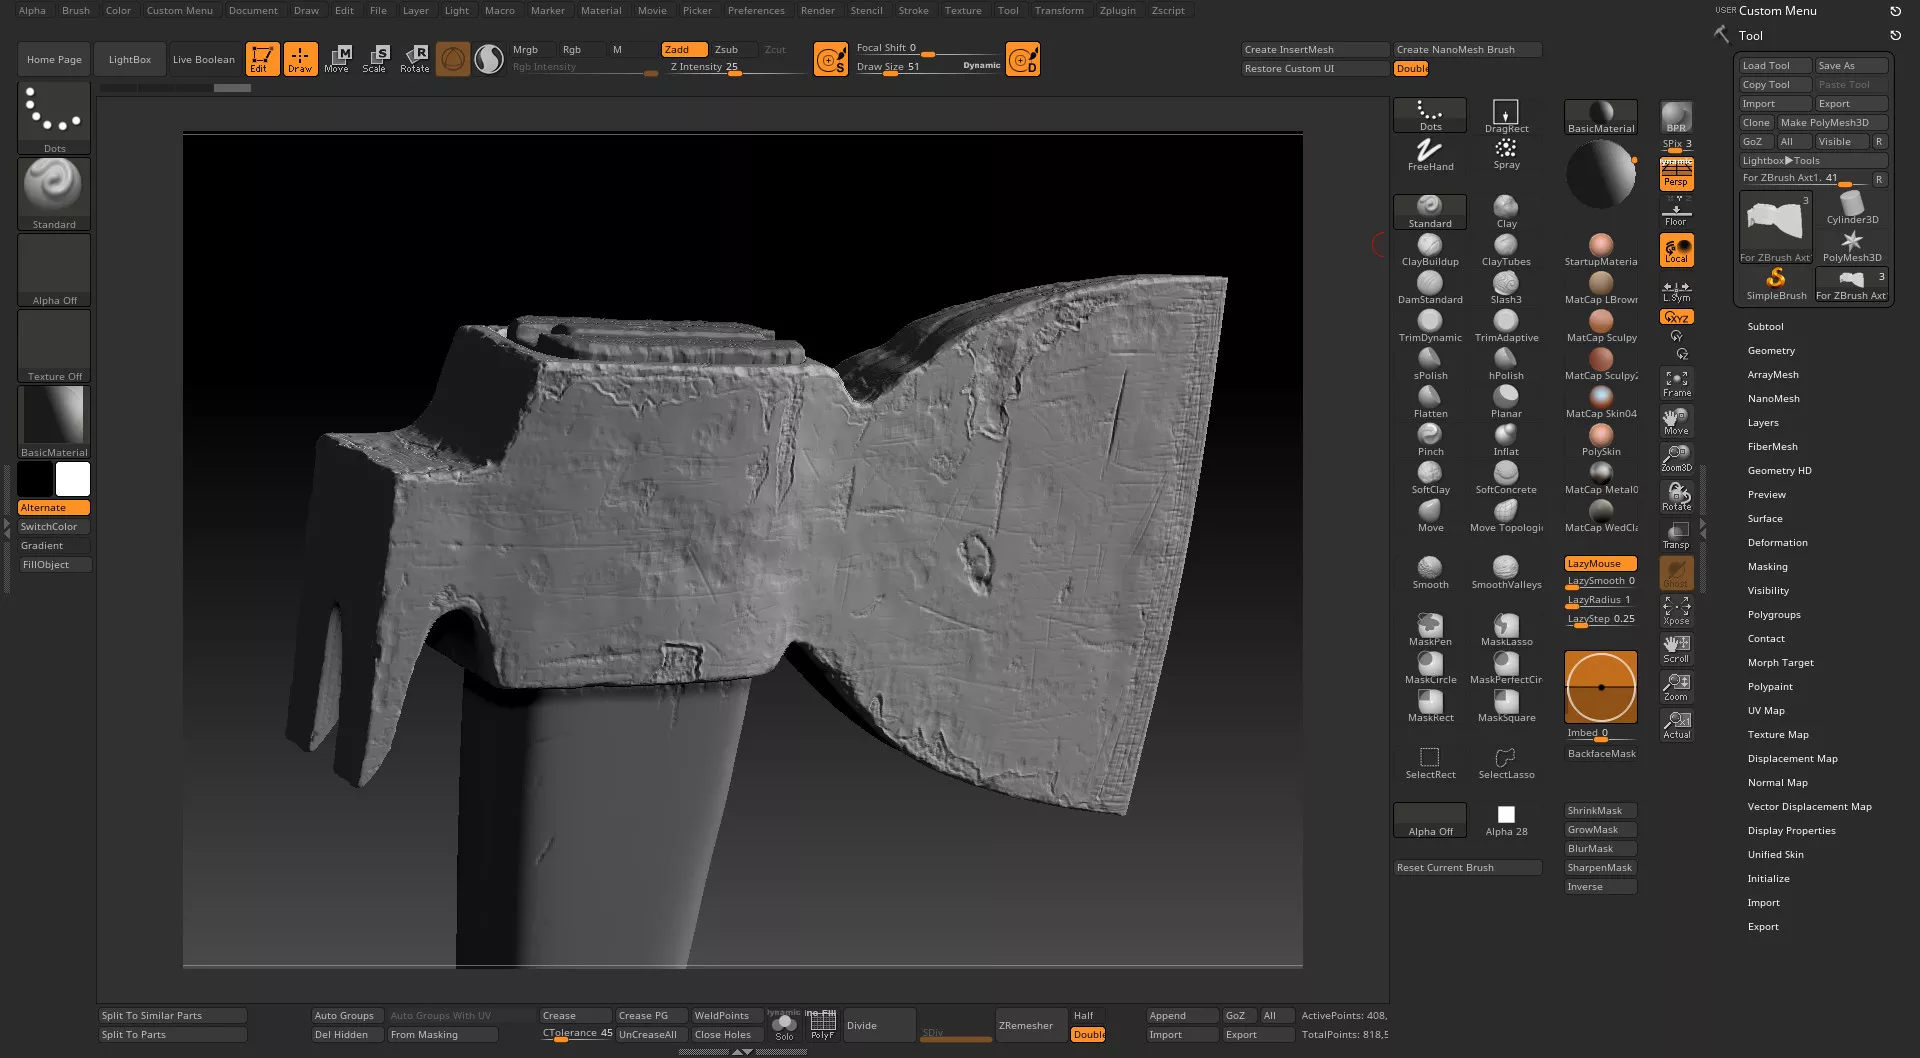This screenshot has width=1920, height=1058.
Task: Choose the MatCap Skin04 material
Action: click(1601, 399)
